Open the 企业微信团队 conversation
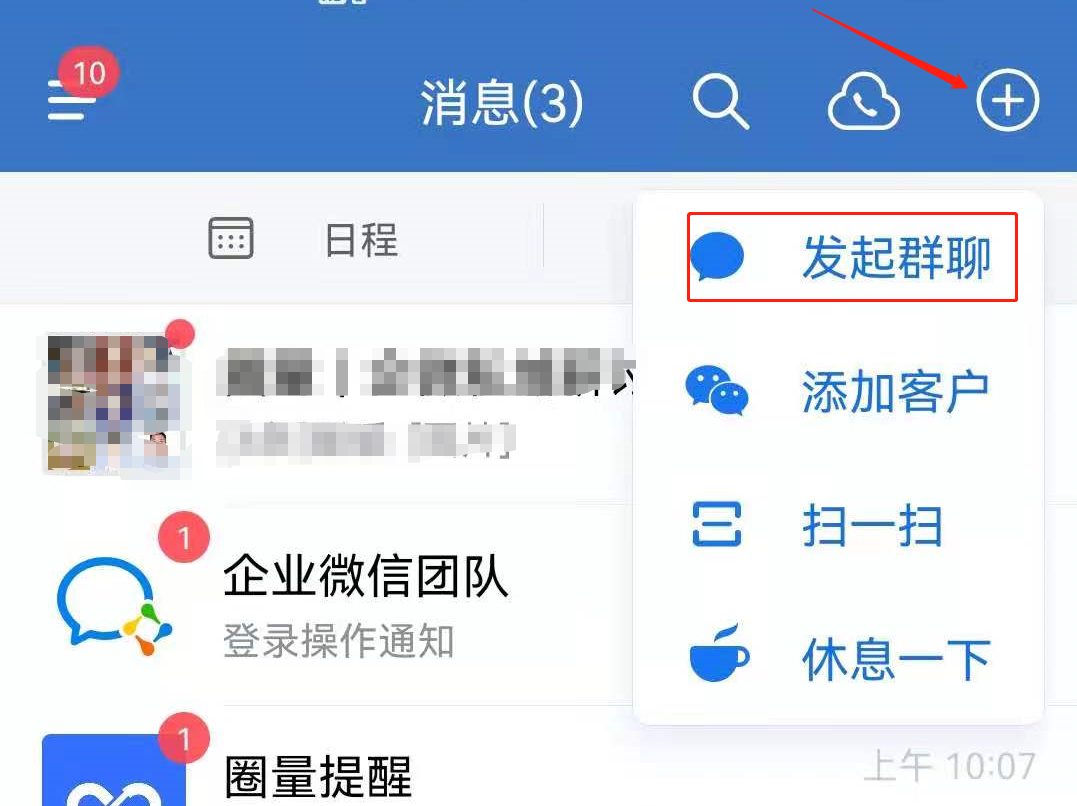Viewport: 1077px width, 806px height. pyautogui.click(x=316, y=605)
